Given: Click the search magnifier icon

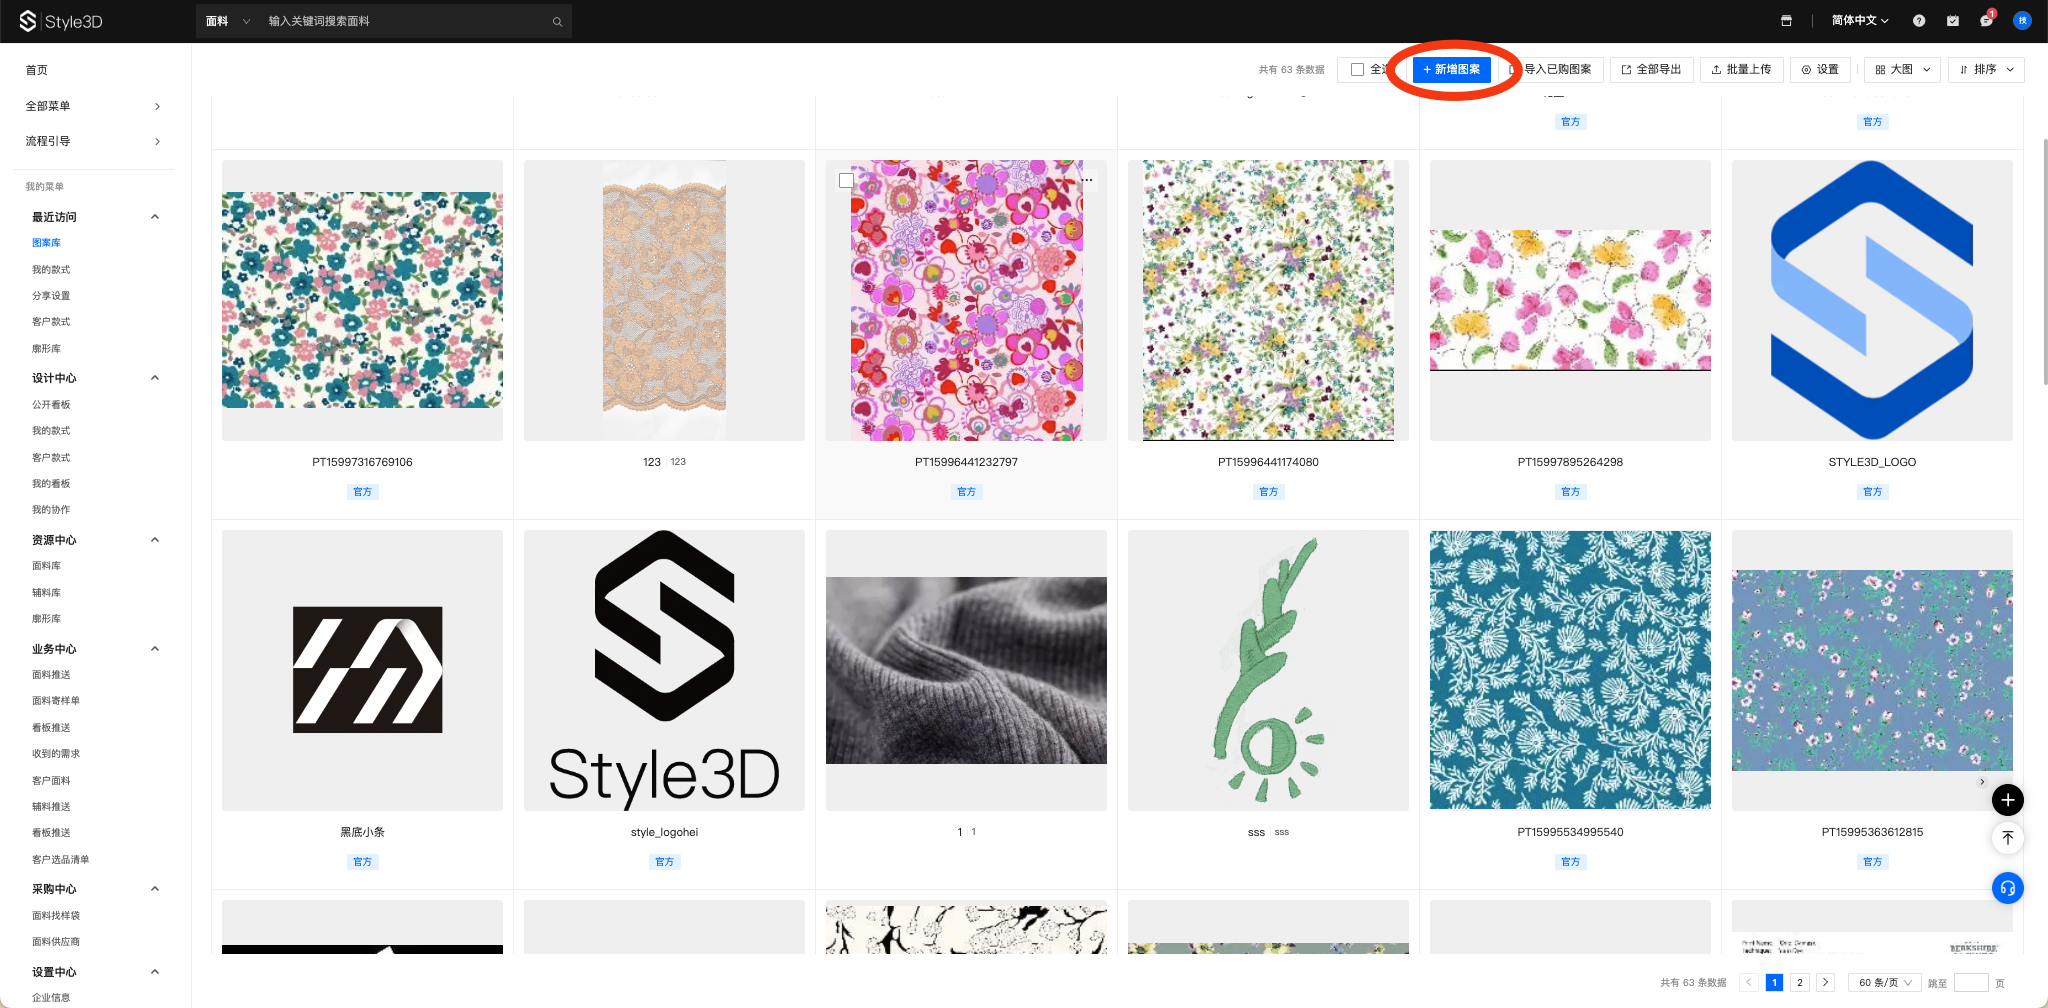Looking at the screenshot, I should [x=557, y=21].
